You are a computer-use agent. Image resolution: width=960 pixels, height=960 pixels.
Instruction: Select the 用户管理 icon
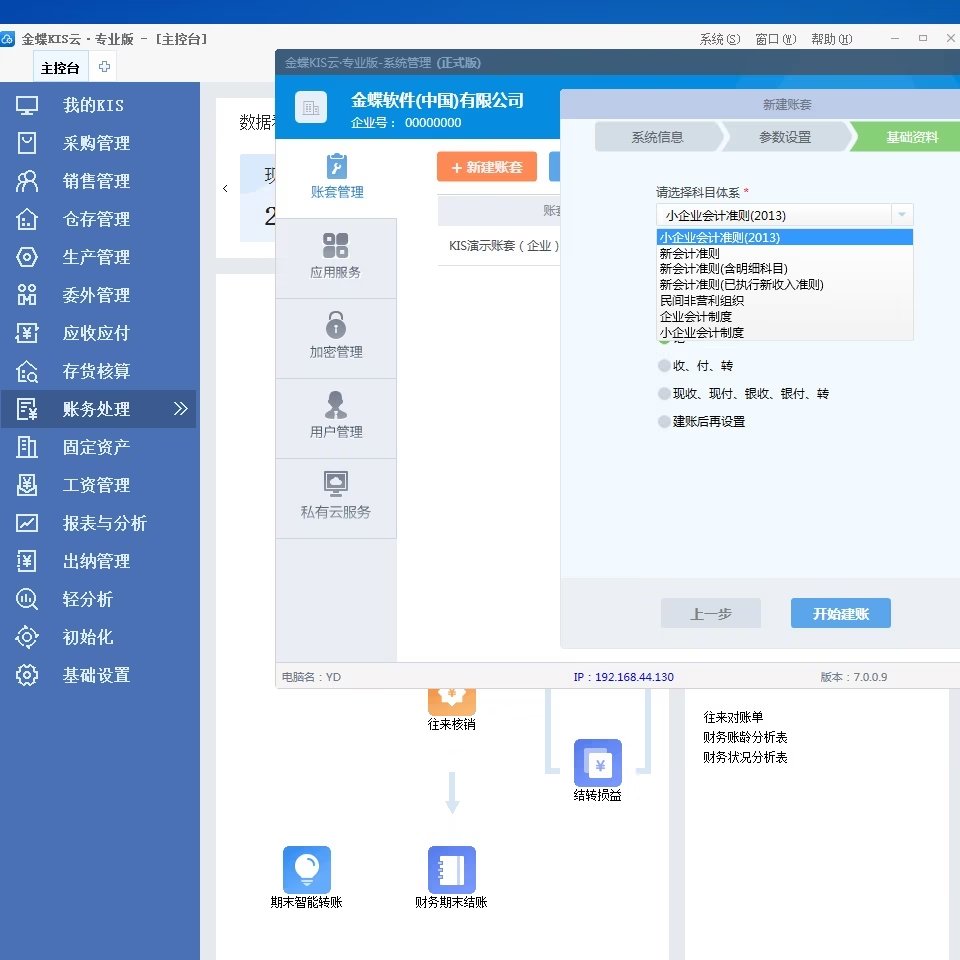(336, 405)
